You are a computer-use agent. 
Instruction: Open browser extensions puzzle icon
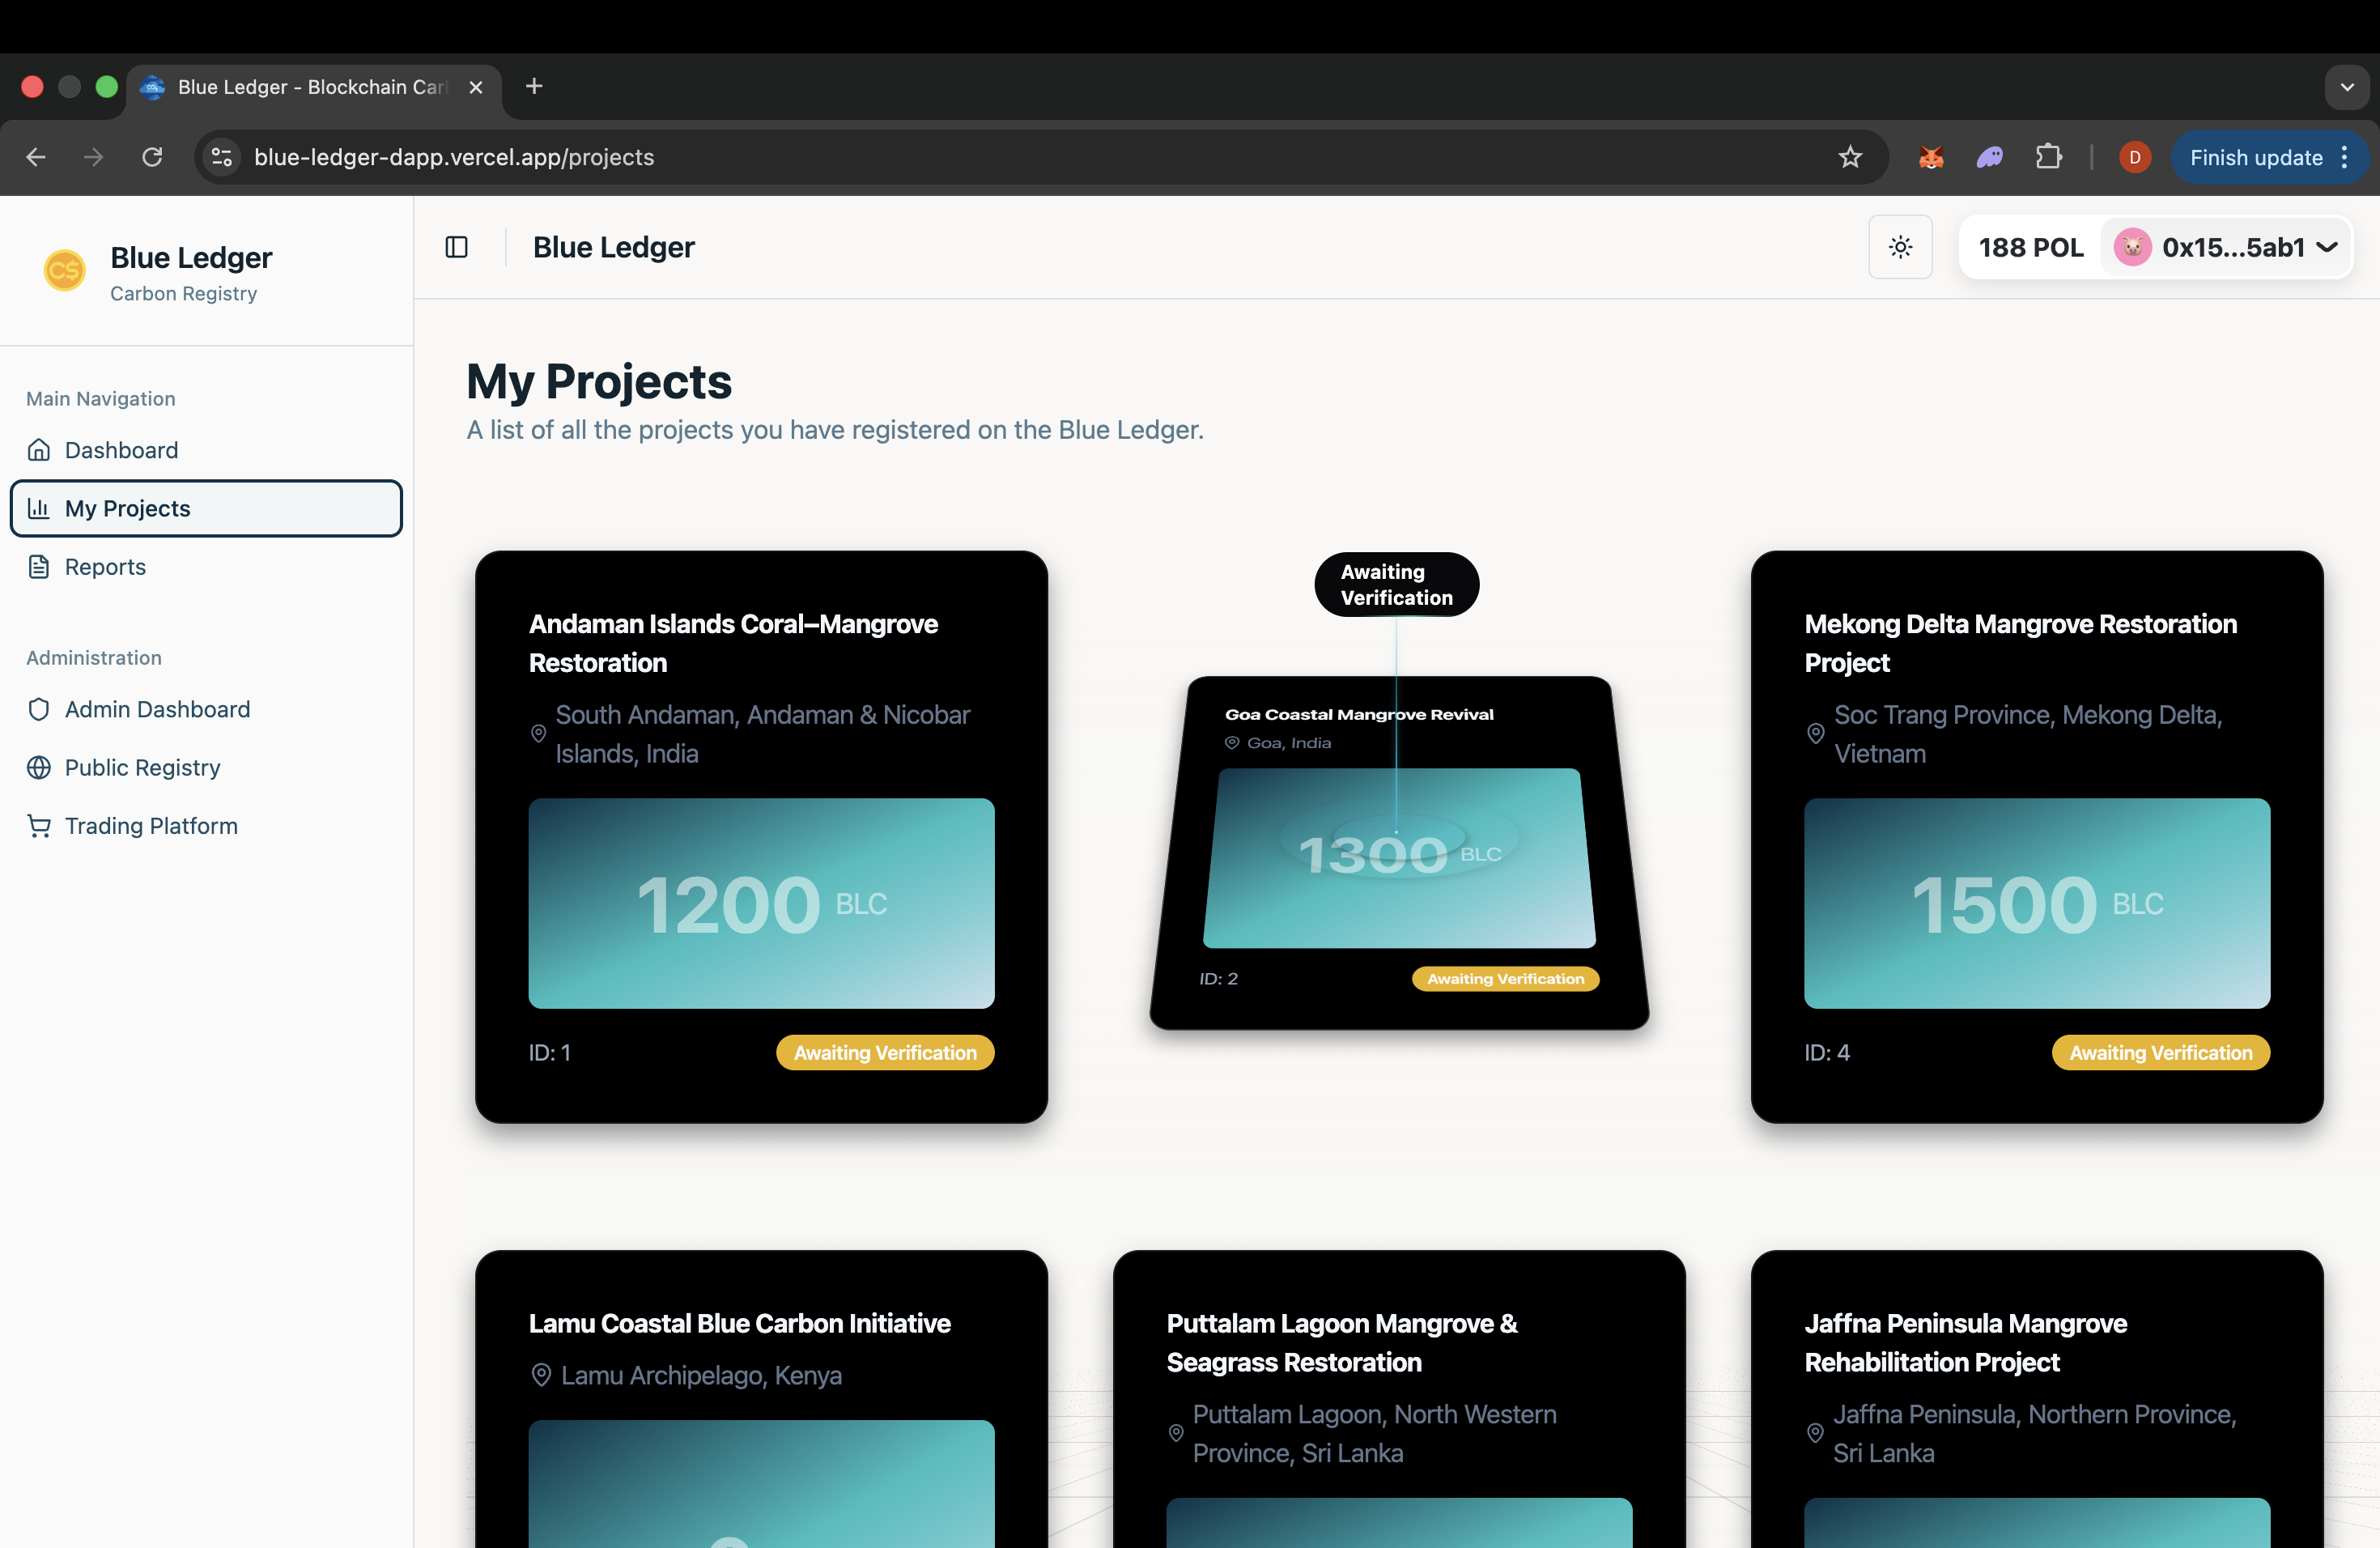point(2048,157)
